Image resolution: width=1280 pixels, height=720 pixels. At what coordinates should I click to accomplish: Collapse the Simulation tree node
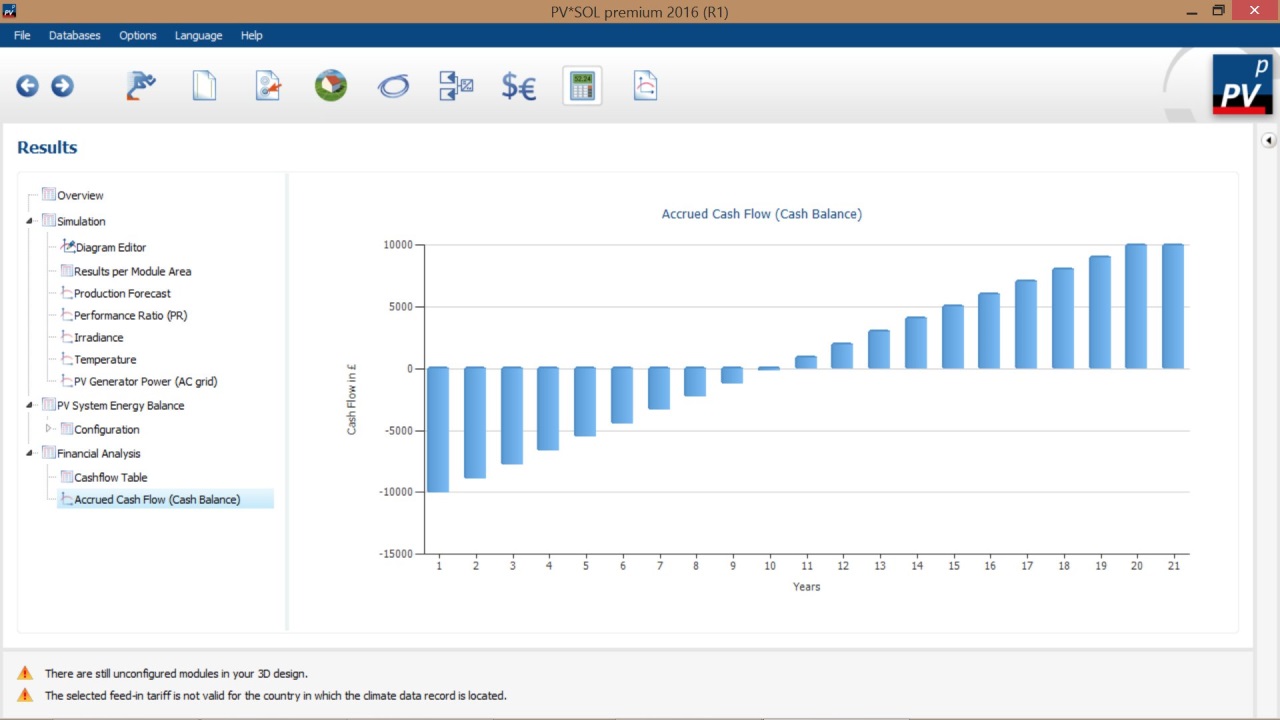tap(31, 221)
